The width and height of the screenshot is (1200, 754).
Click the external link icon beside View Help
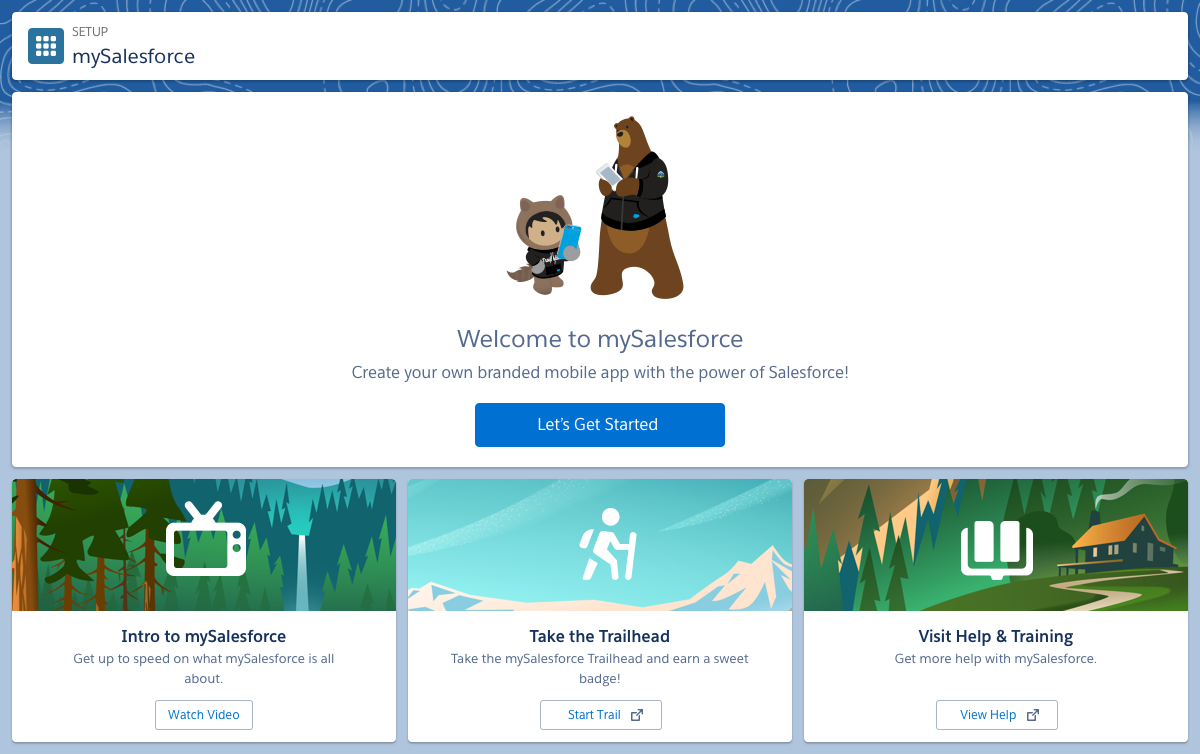(x=1033, y=715)
